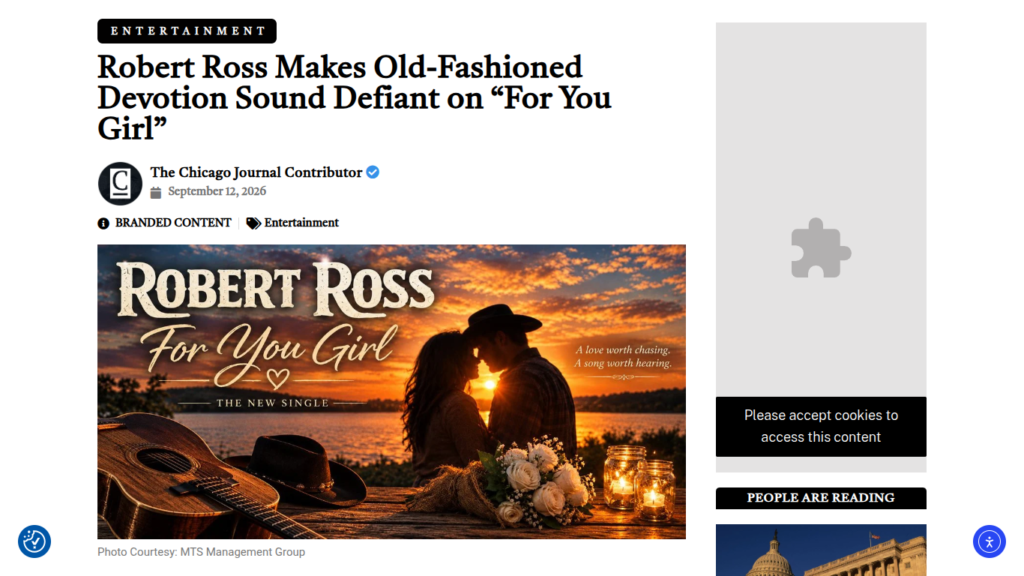The height and width of the screenshot is (576, 1024).
Task: Click The Chicago Journal author logo avatar
Action: click(x=120, y=184)
